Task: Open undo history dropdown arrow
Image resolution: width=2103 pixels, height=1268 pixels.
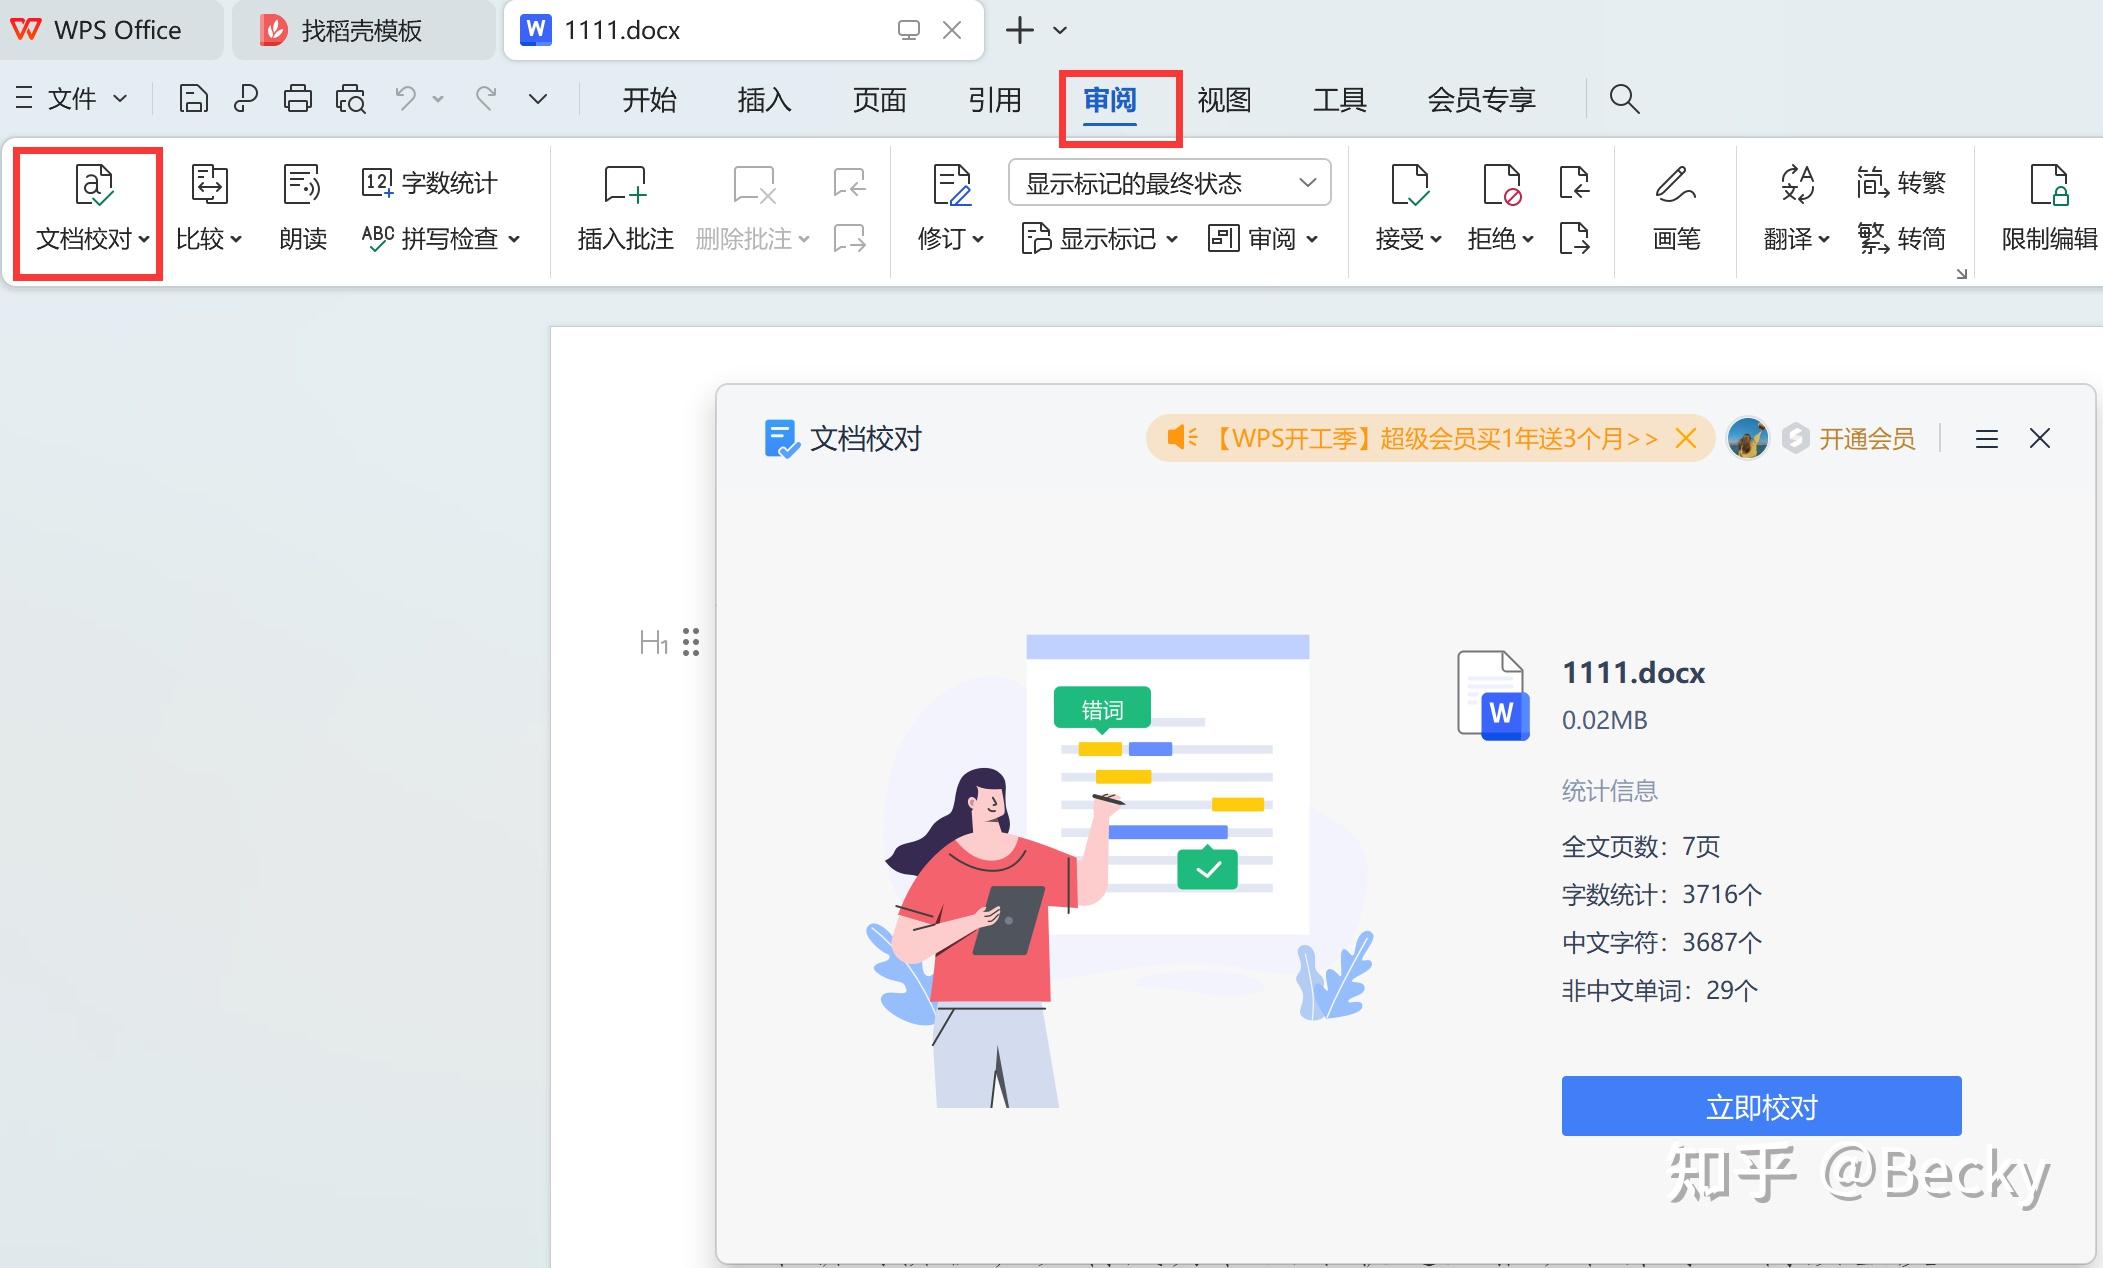Action: click(438, 99)
